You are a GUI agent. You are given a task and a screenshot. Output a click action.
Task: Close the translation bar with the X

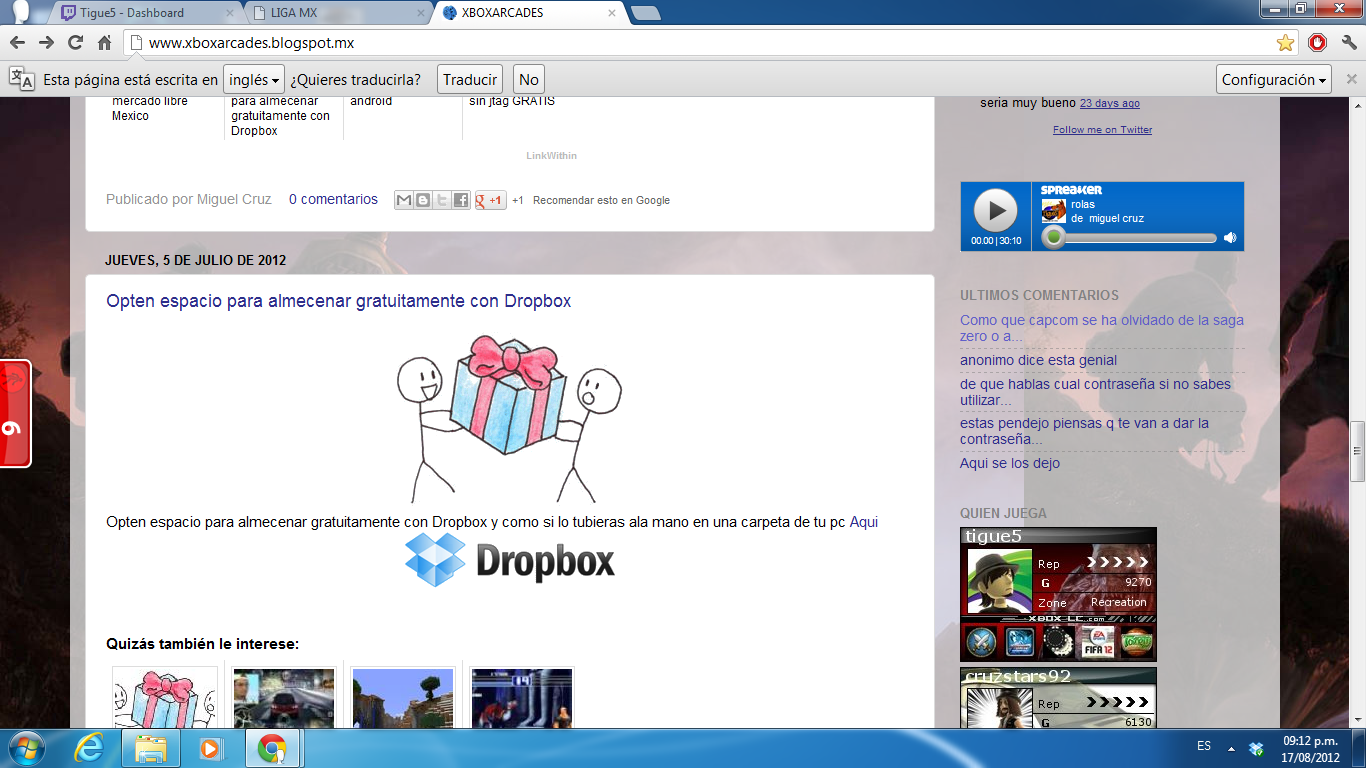pos(1352,79)
